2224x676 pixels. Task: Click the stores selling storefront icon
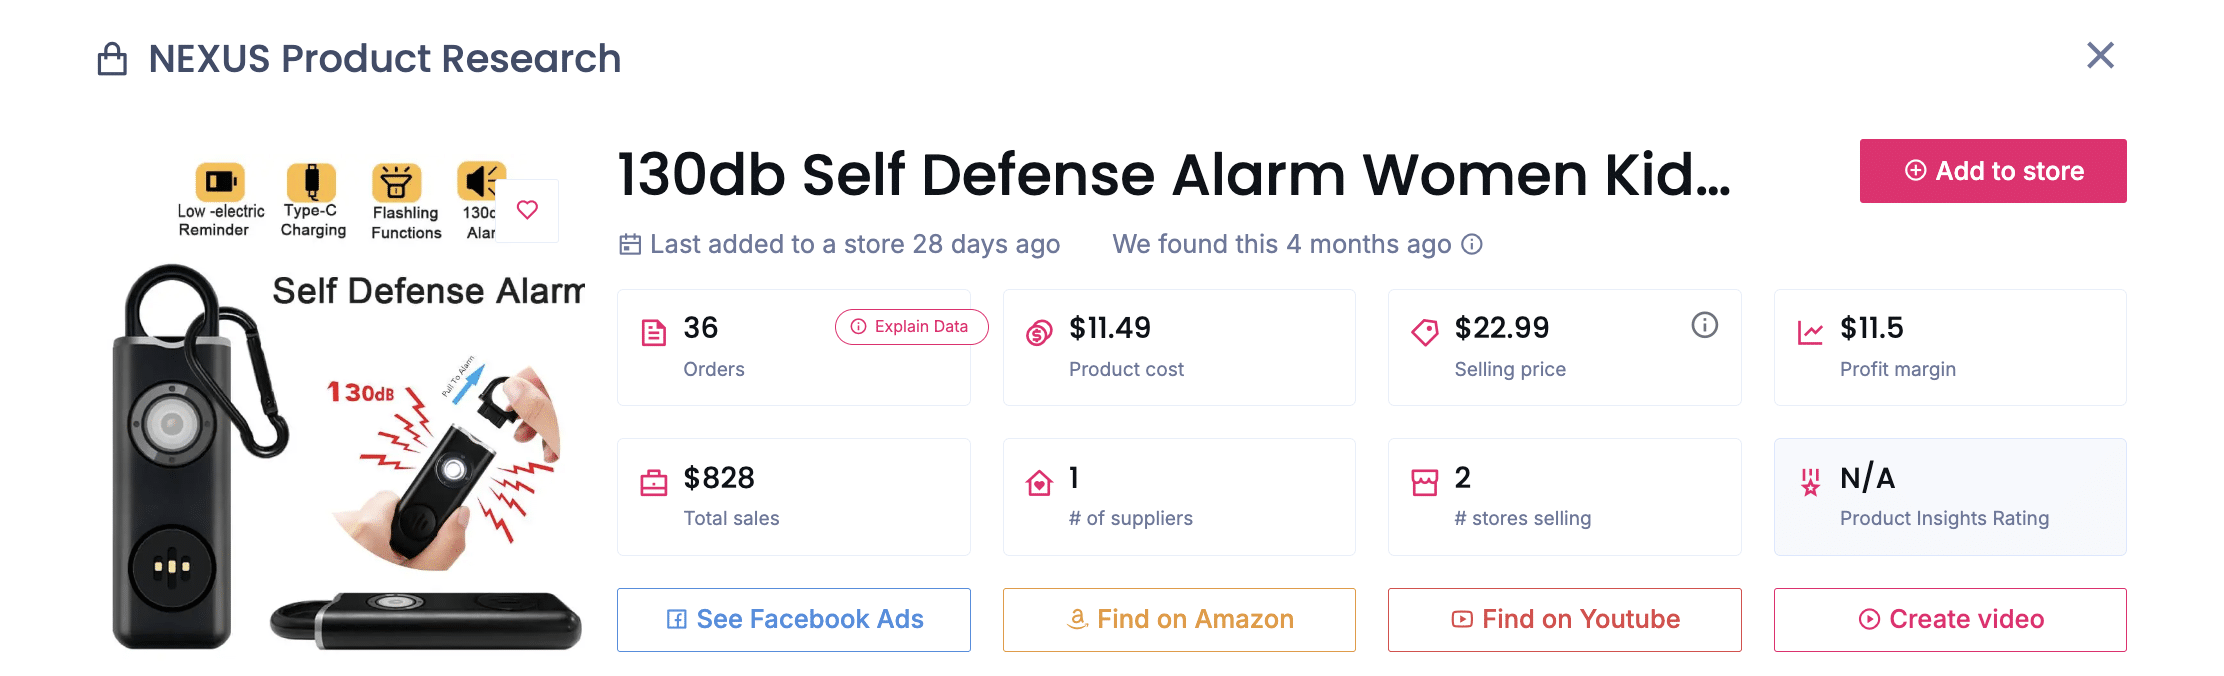pyautogui.click(x=1424, y=483)
